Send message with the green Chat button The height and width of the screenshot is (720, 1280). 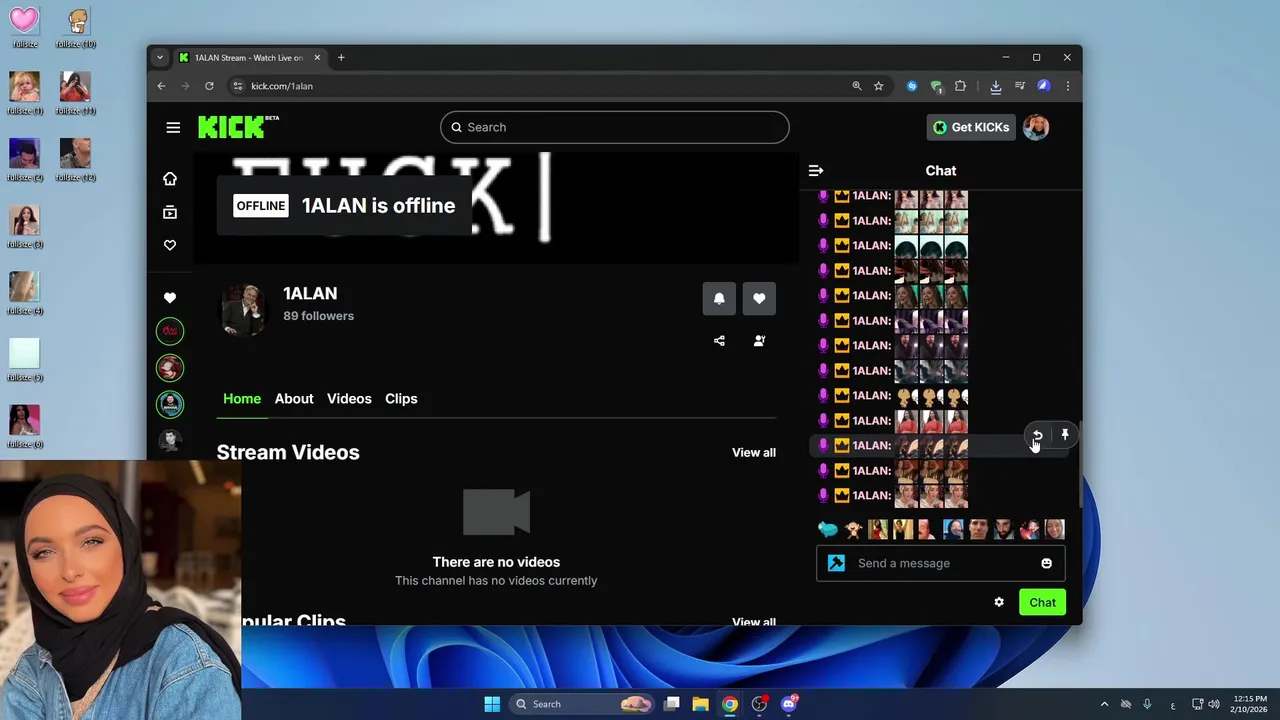point(1042,602)
